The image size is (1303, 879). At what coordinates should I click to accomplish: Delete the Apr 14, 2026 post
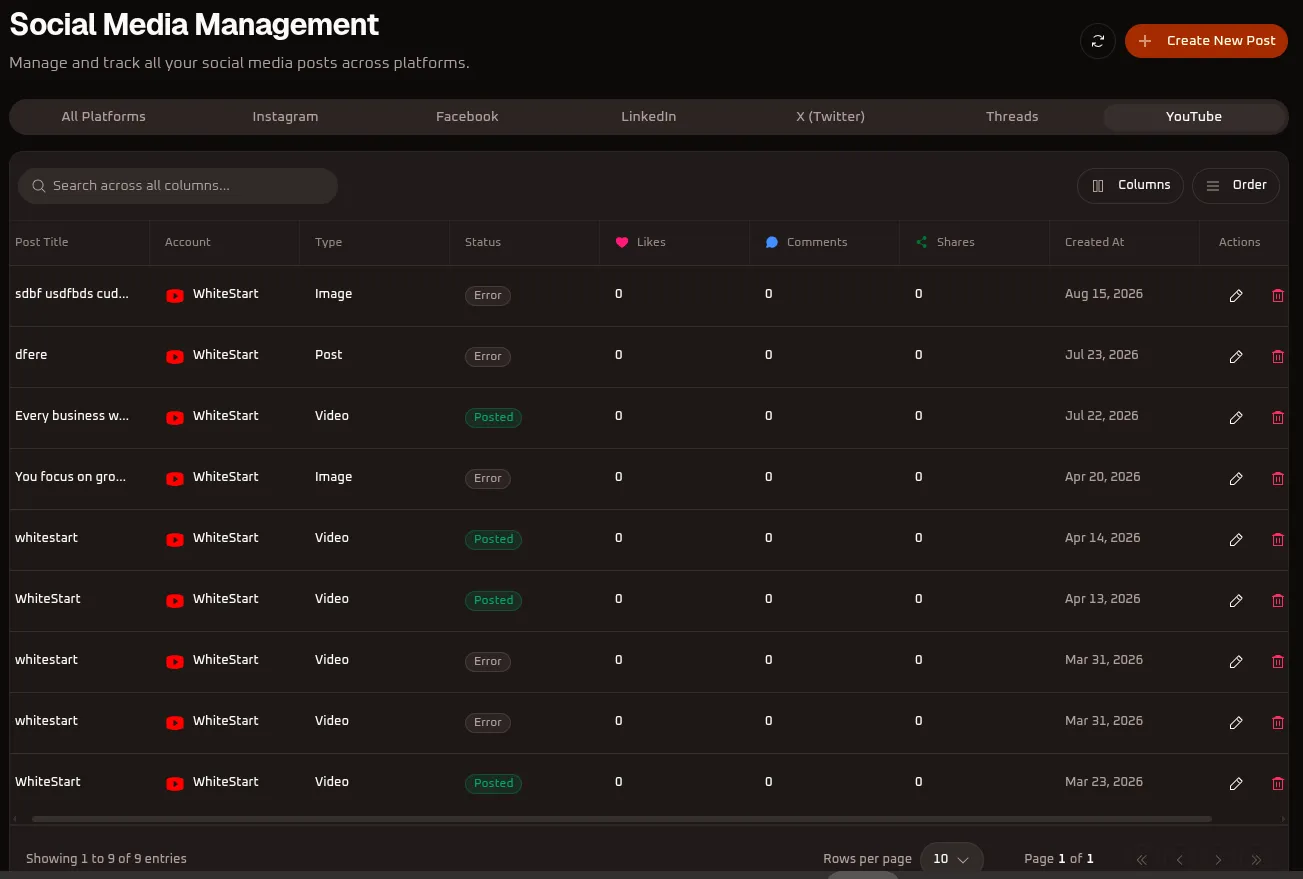[1277, 540]
